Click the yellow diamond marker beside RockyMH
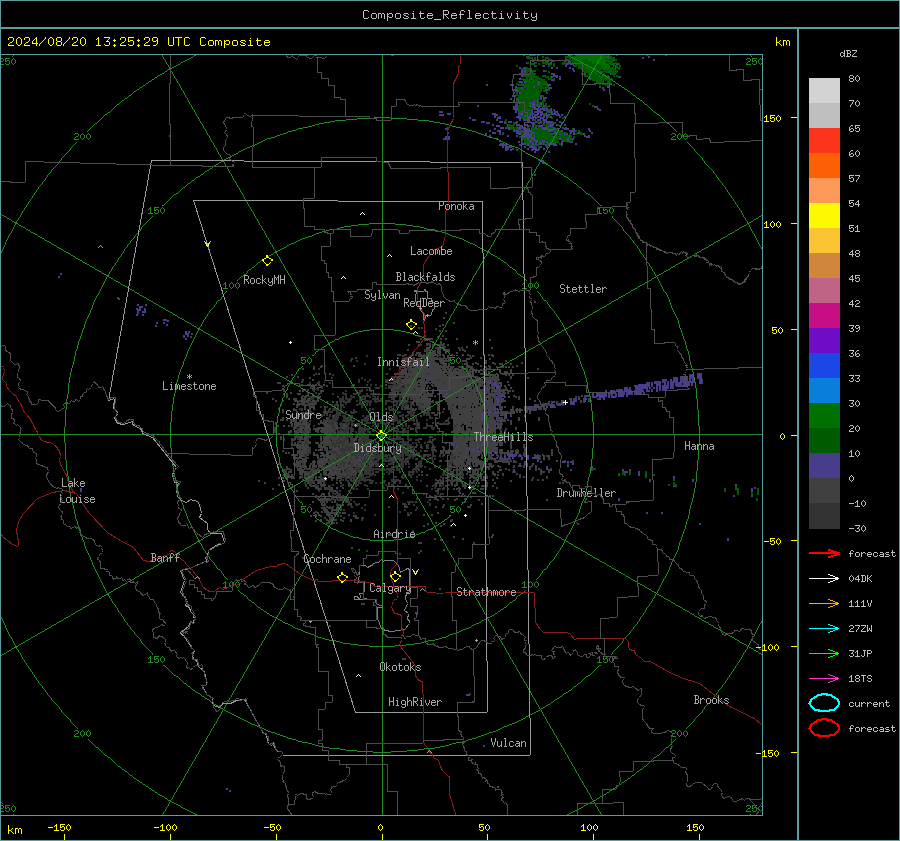900x841 pixels. 267,261
